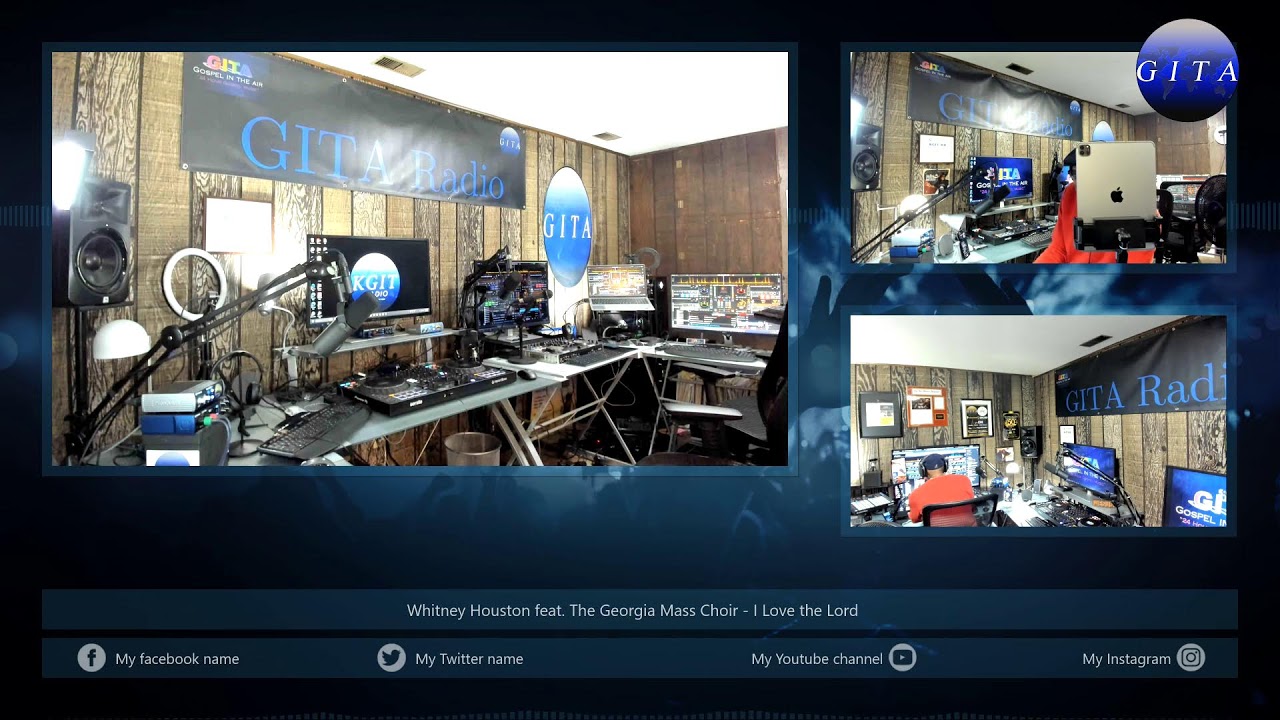Click the large main studio camera feed
This screenshot has height=720, width=1280.
420,259
